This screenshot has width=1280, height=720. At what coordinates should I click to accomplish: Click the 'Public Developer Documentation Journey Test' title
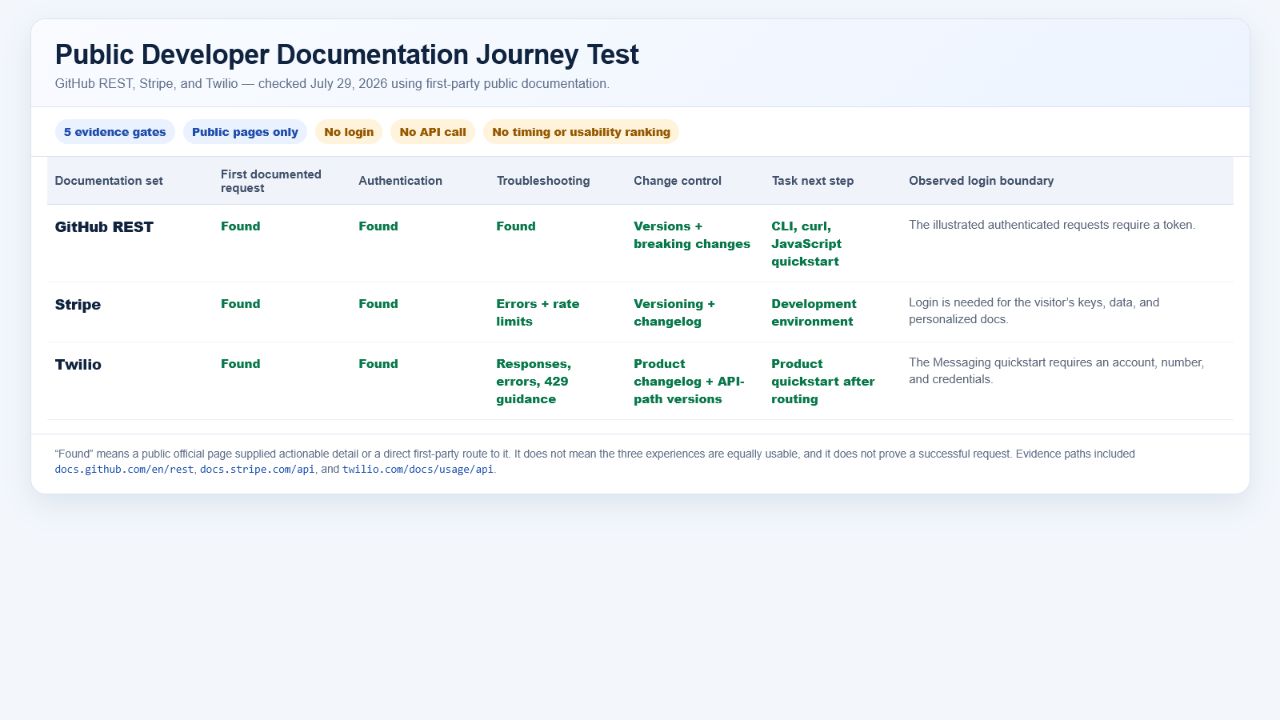tap(347, 55)
